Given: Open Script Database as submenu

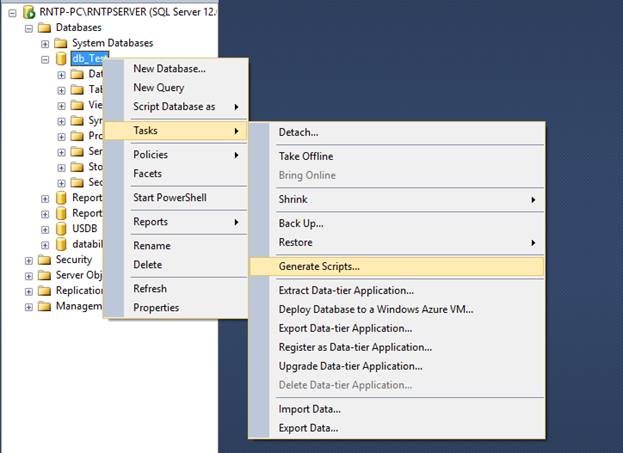Looking at the screenshot, I should coord(176,106).
